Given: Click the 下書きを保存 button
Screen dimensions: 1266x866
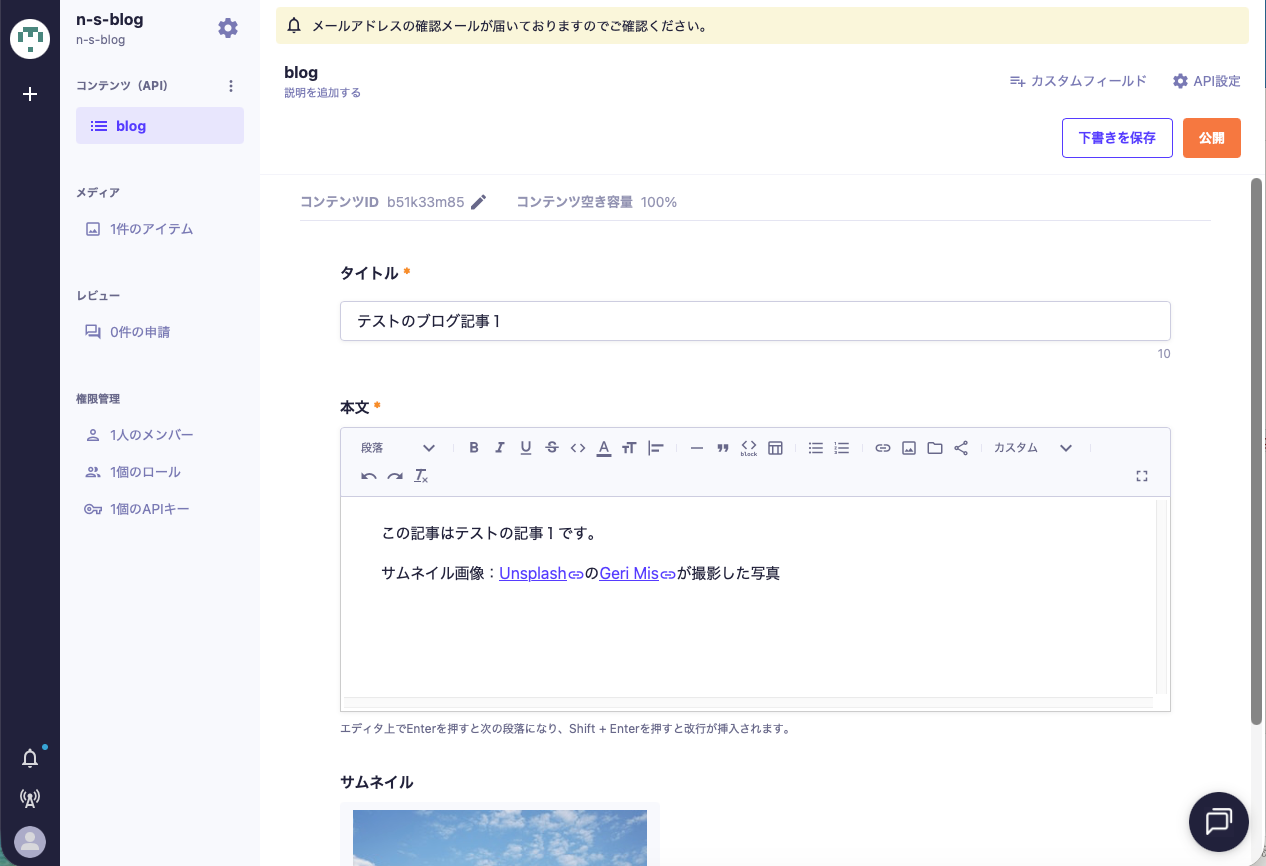Looking at the screenshot, I should (1117, 138).
